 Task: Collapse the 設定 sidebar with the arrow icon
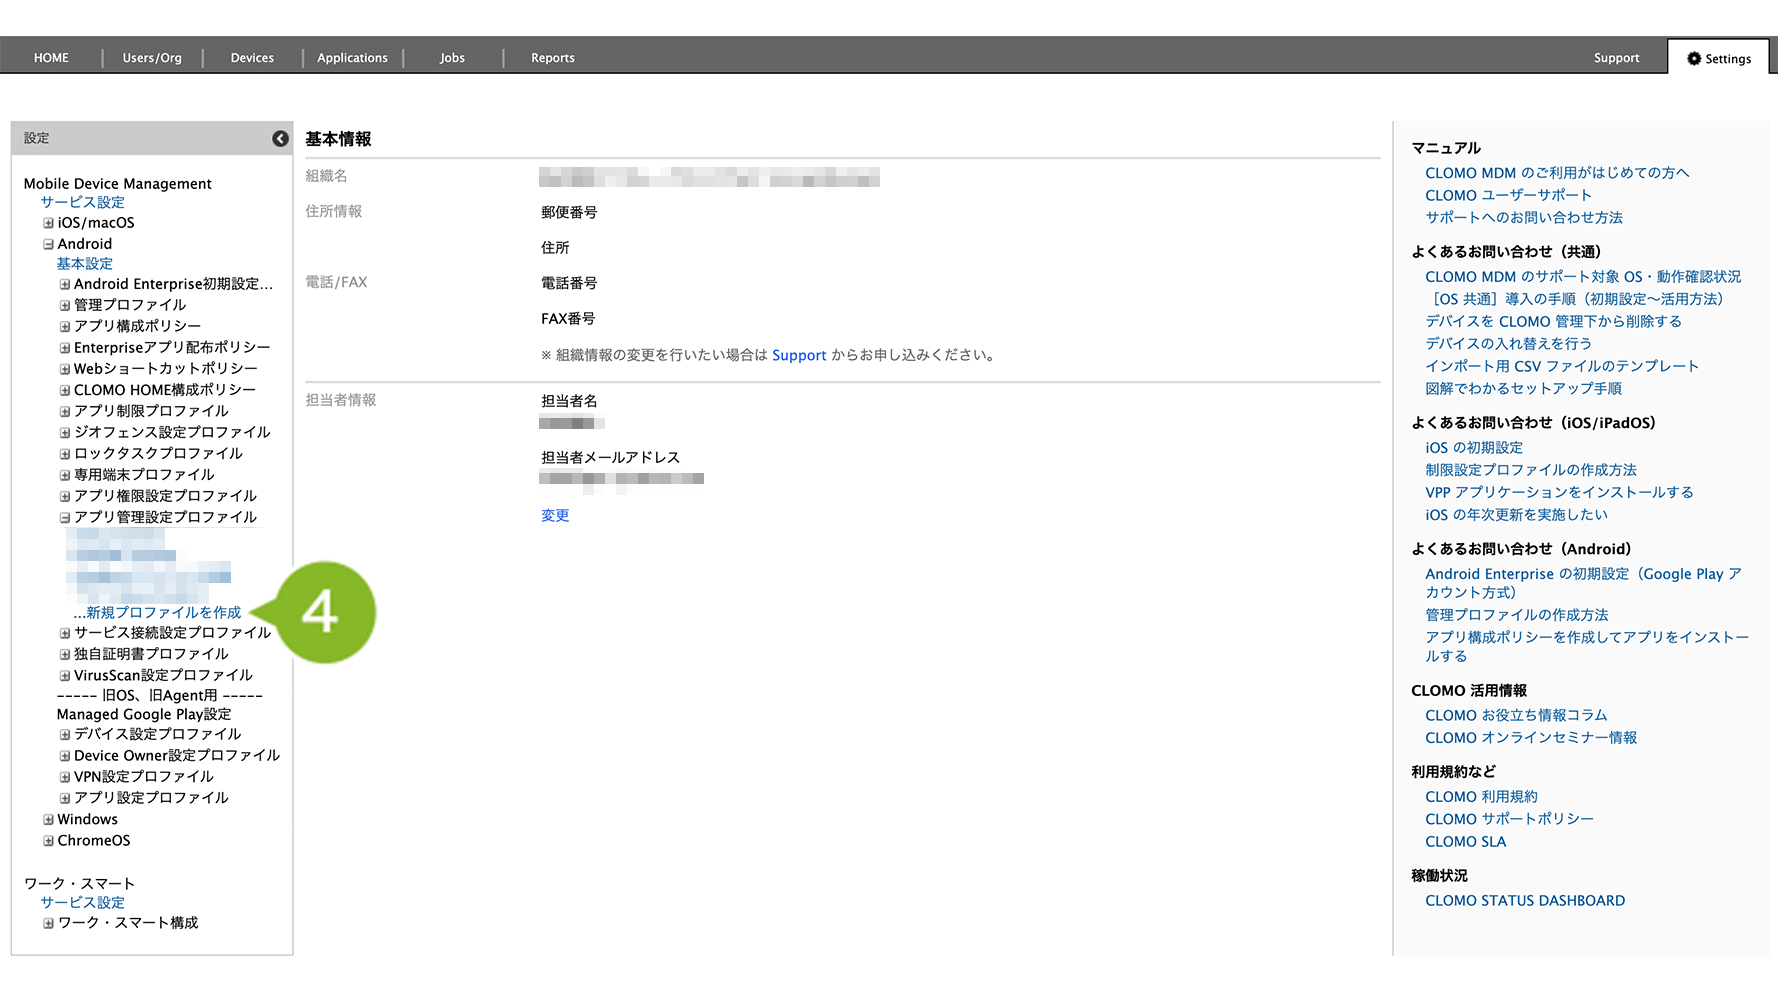click(280, 139)
